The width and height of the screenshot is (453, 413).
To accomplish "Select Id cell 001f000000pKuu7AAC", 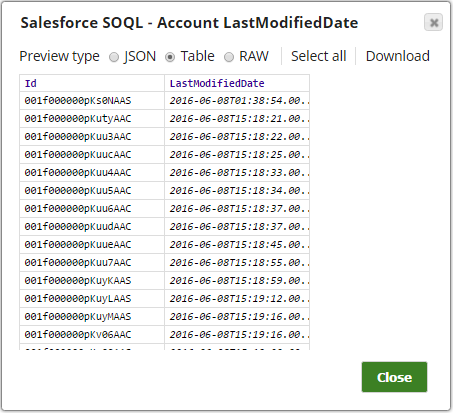I will tap(92, 263).
